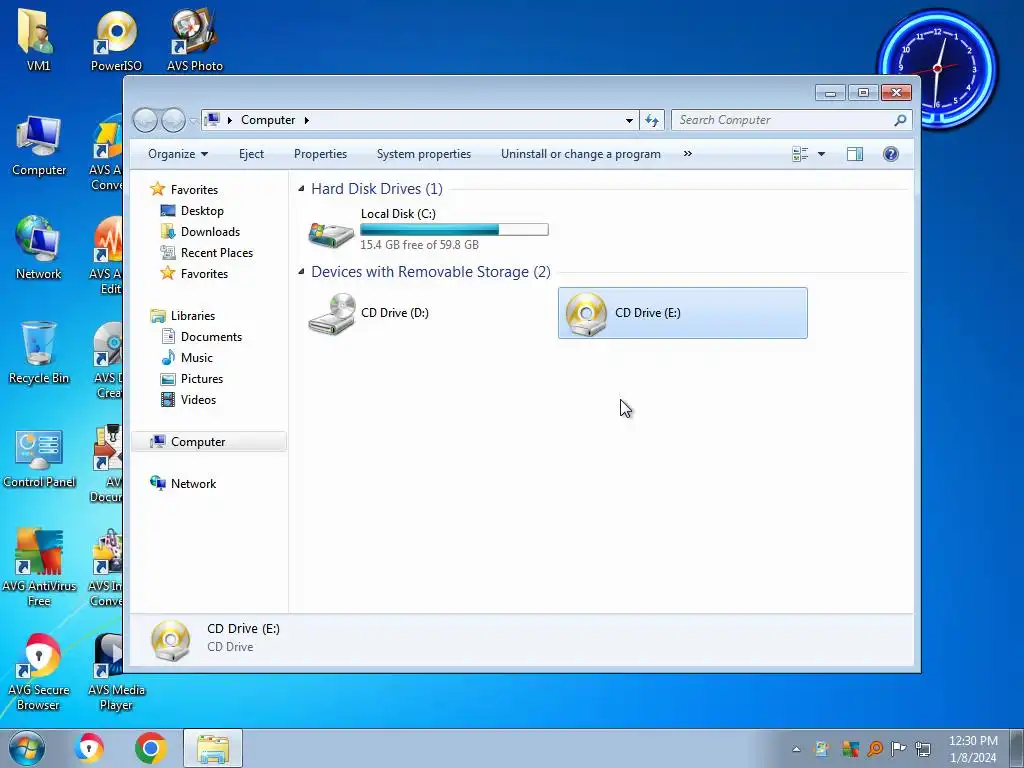Open the root breadcrumb arrow before Computer
This screenshot has height=768, width=1024.
(x=229, y=120)
